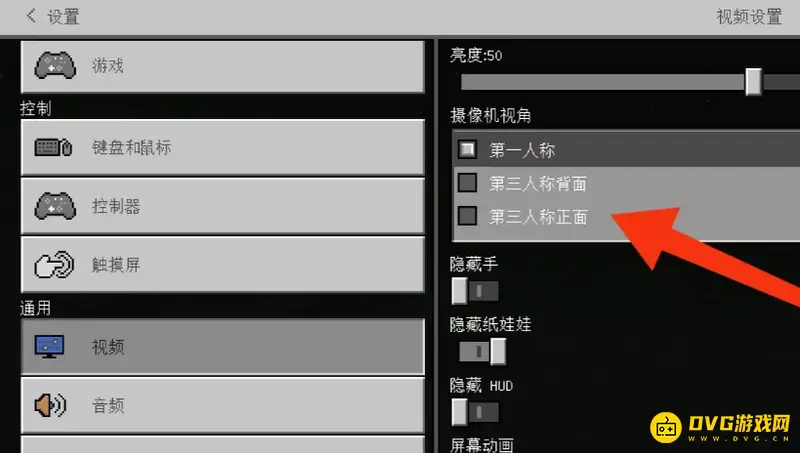Click the 设置 title text in header
Viewport: 800px width, 453px height.
(63, 17)
